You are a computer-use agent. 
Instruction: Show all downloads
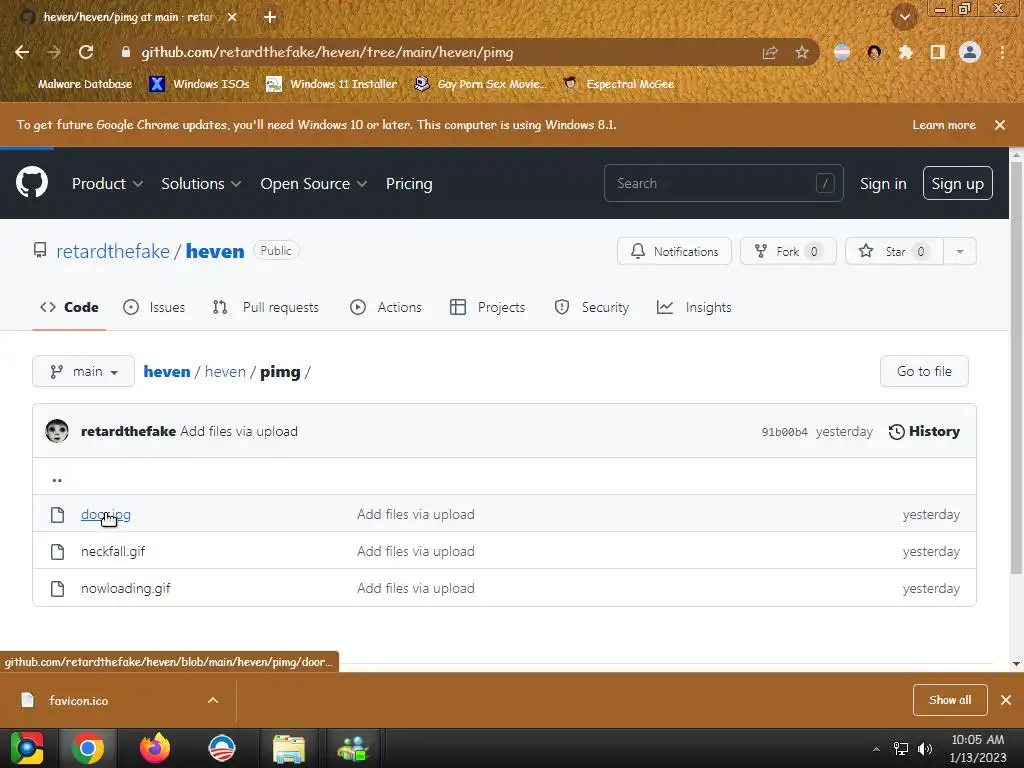coord(950,700)
